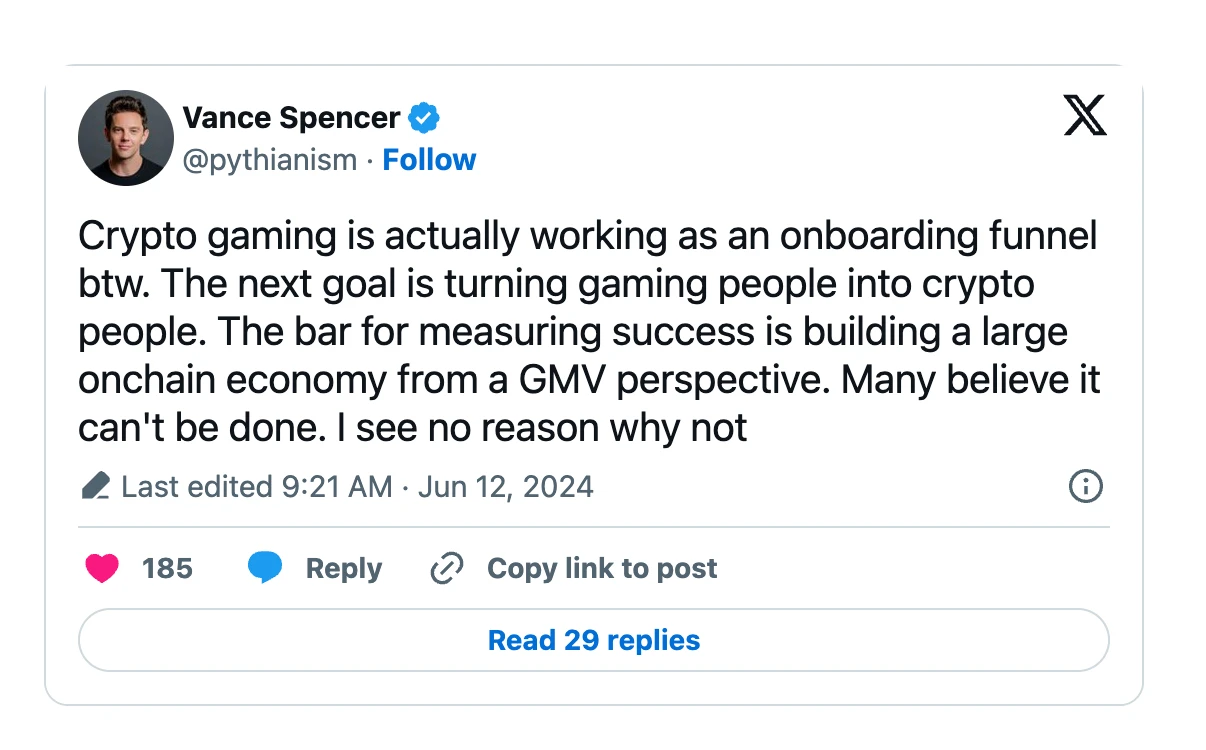Click the @pythianism handle

click(269, 160)
